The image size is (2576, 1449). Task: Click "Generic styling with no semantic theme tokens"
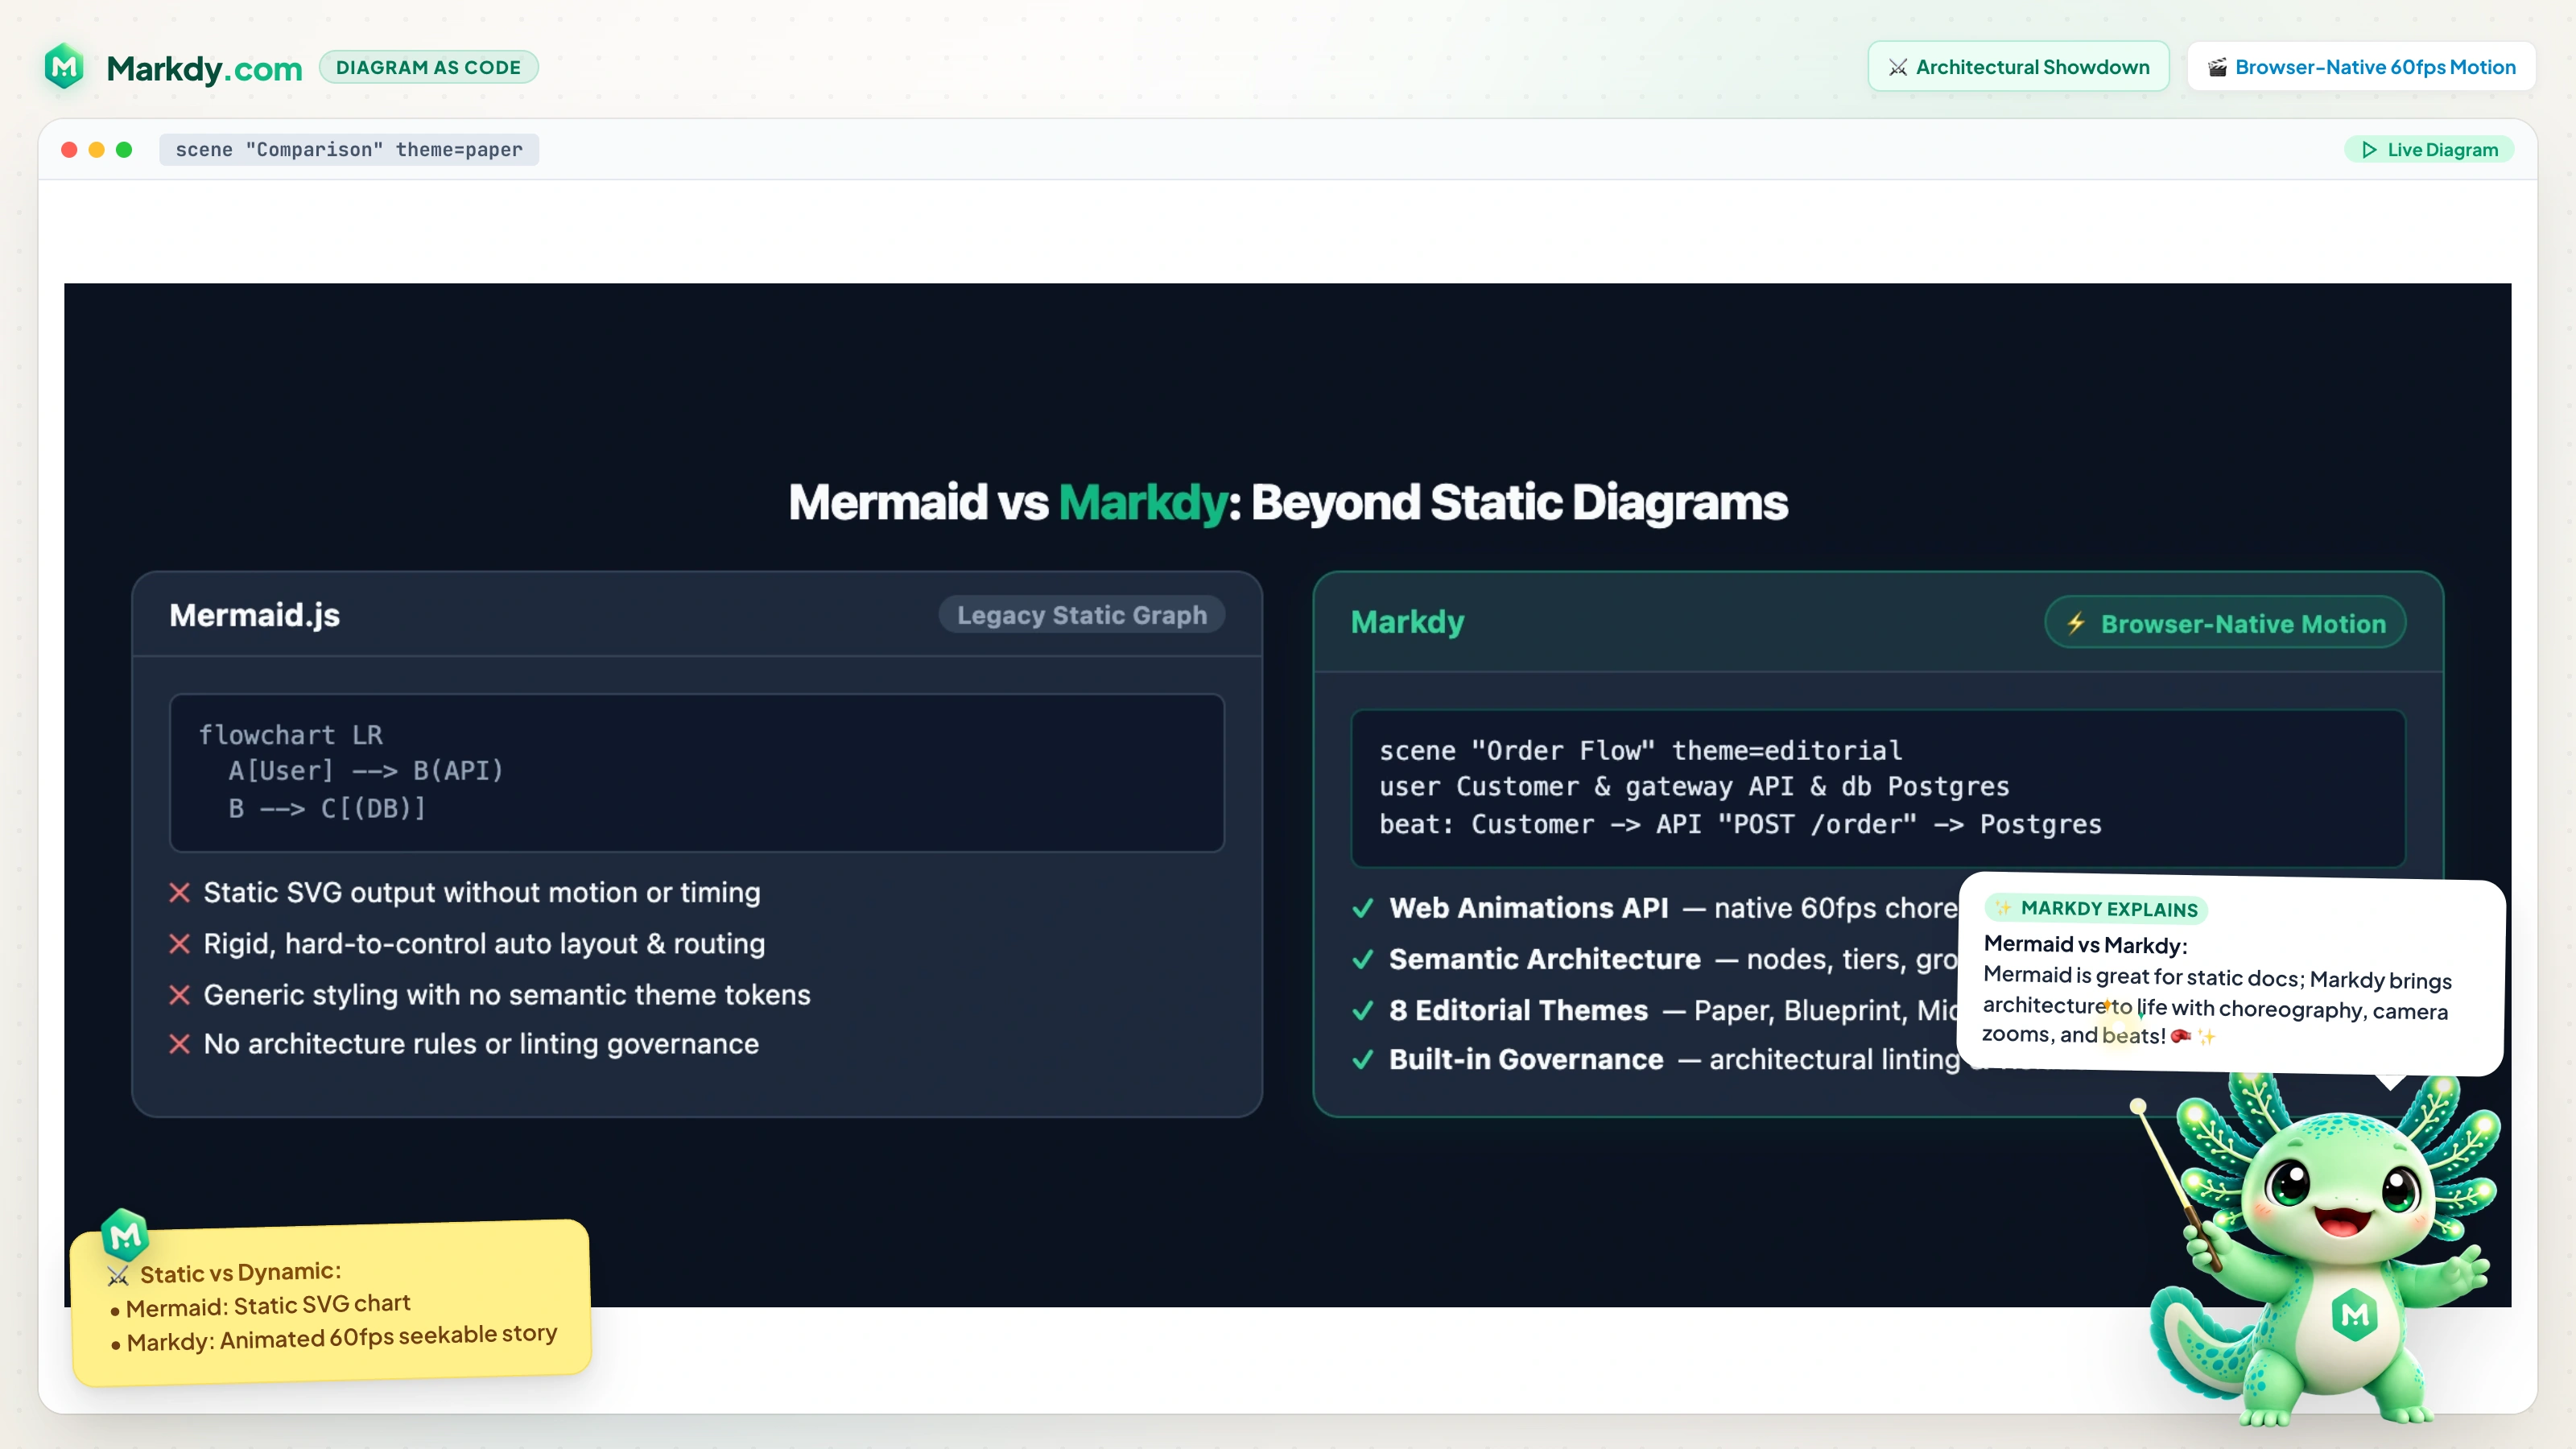(507, 994)
